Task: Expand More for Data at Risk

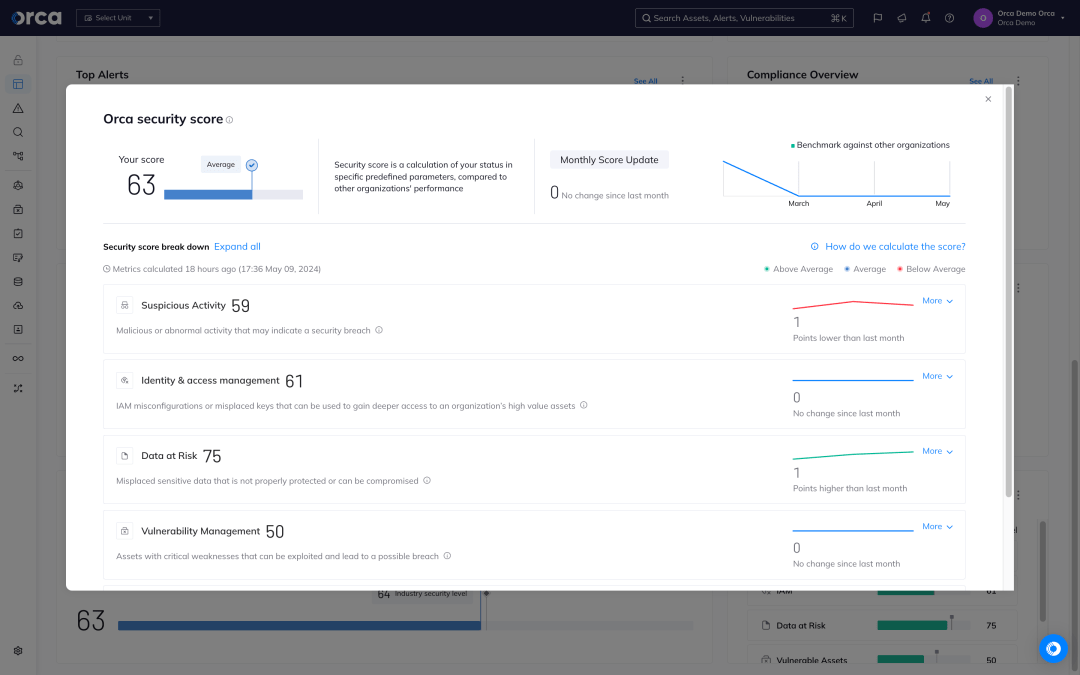Action: coord(937,451)
